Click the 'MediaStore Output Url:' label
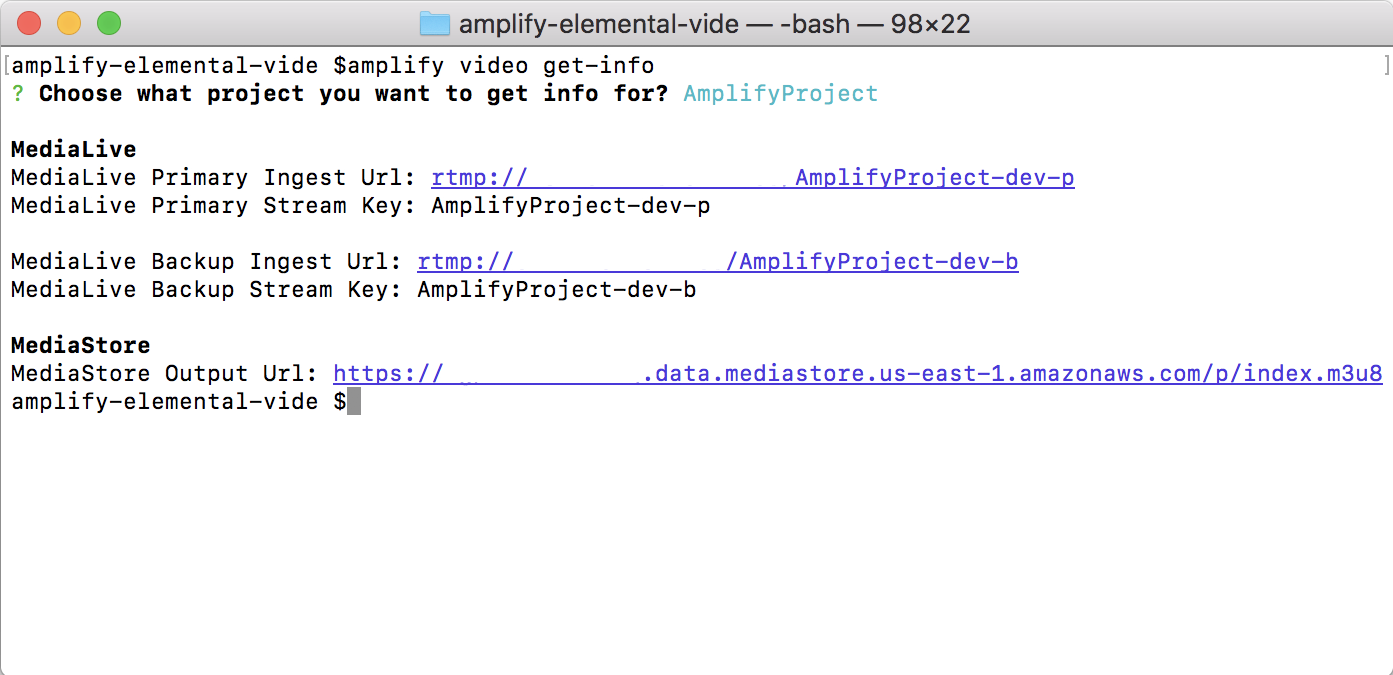 tap(164, 374)
